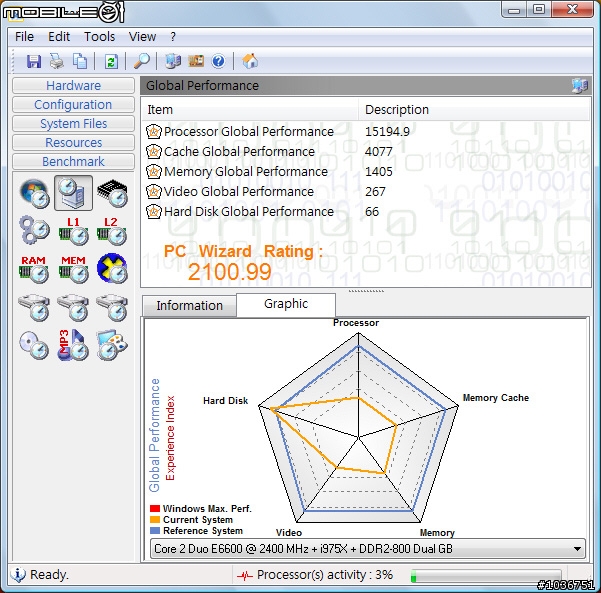Run the L1 cache benchmark
This screenshot has height=593, width=601.
point(73,231)
